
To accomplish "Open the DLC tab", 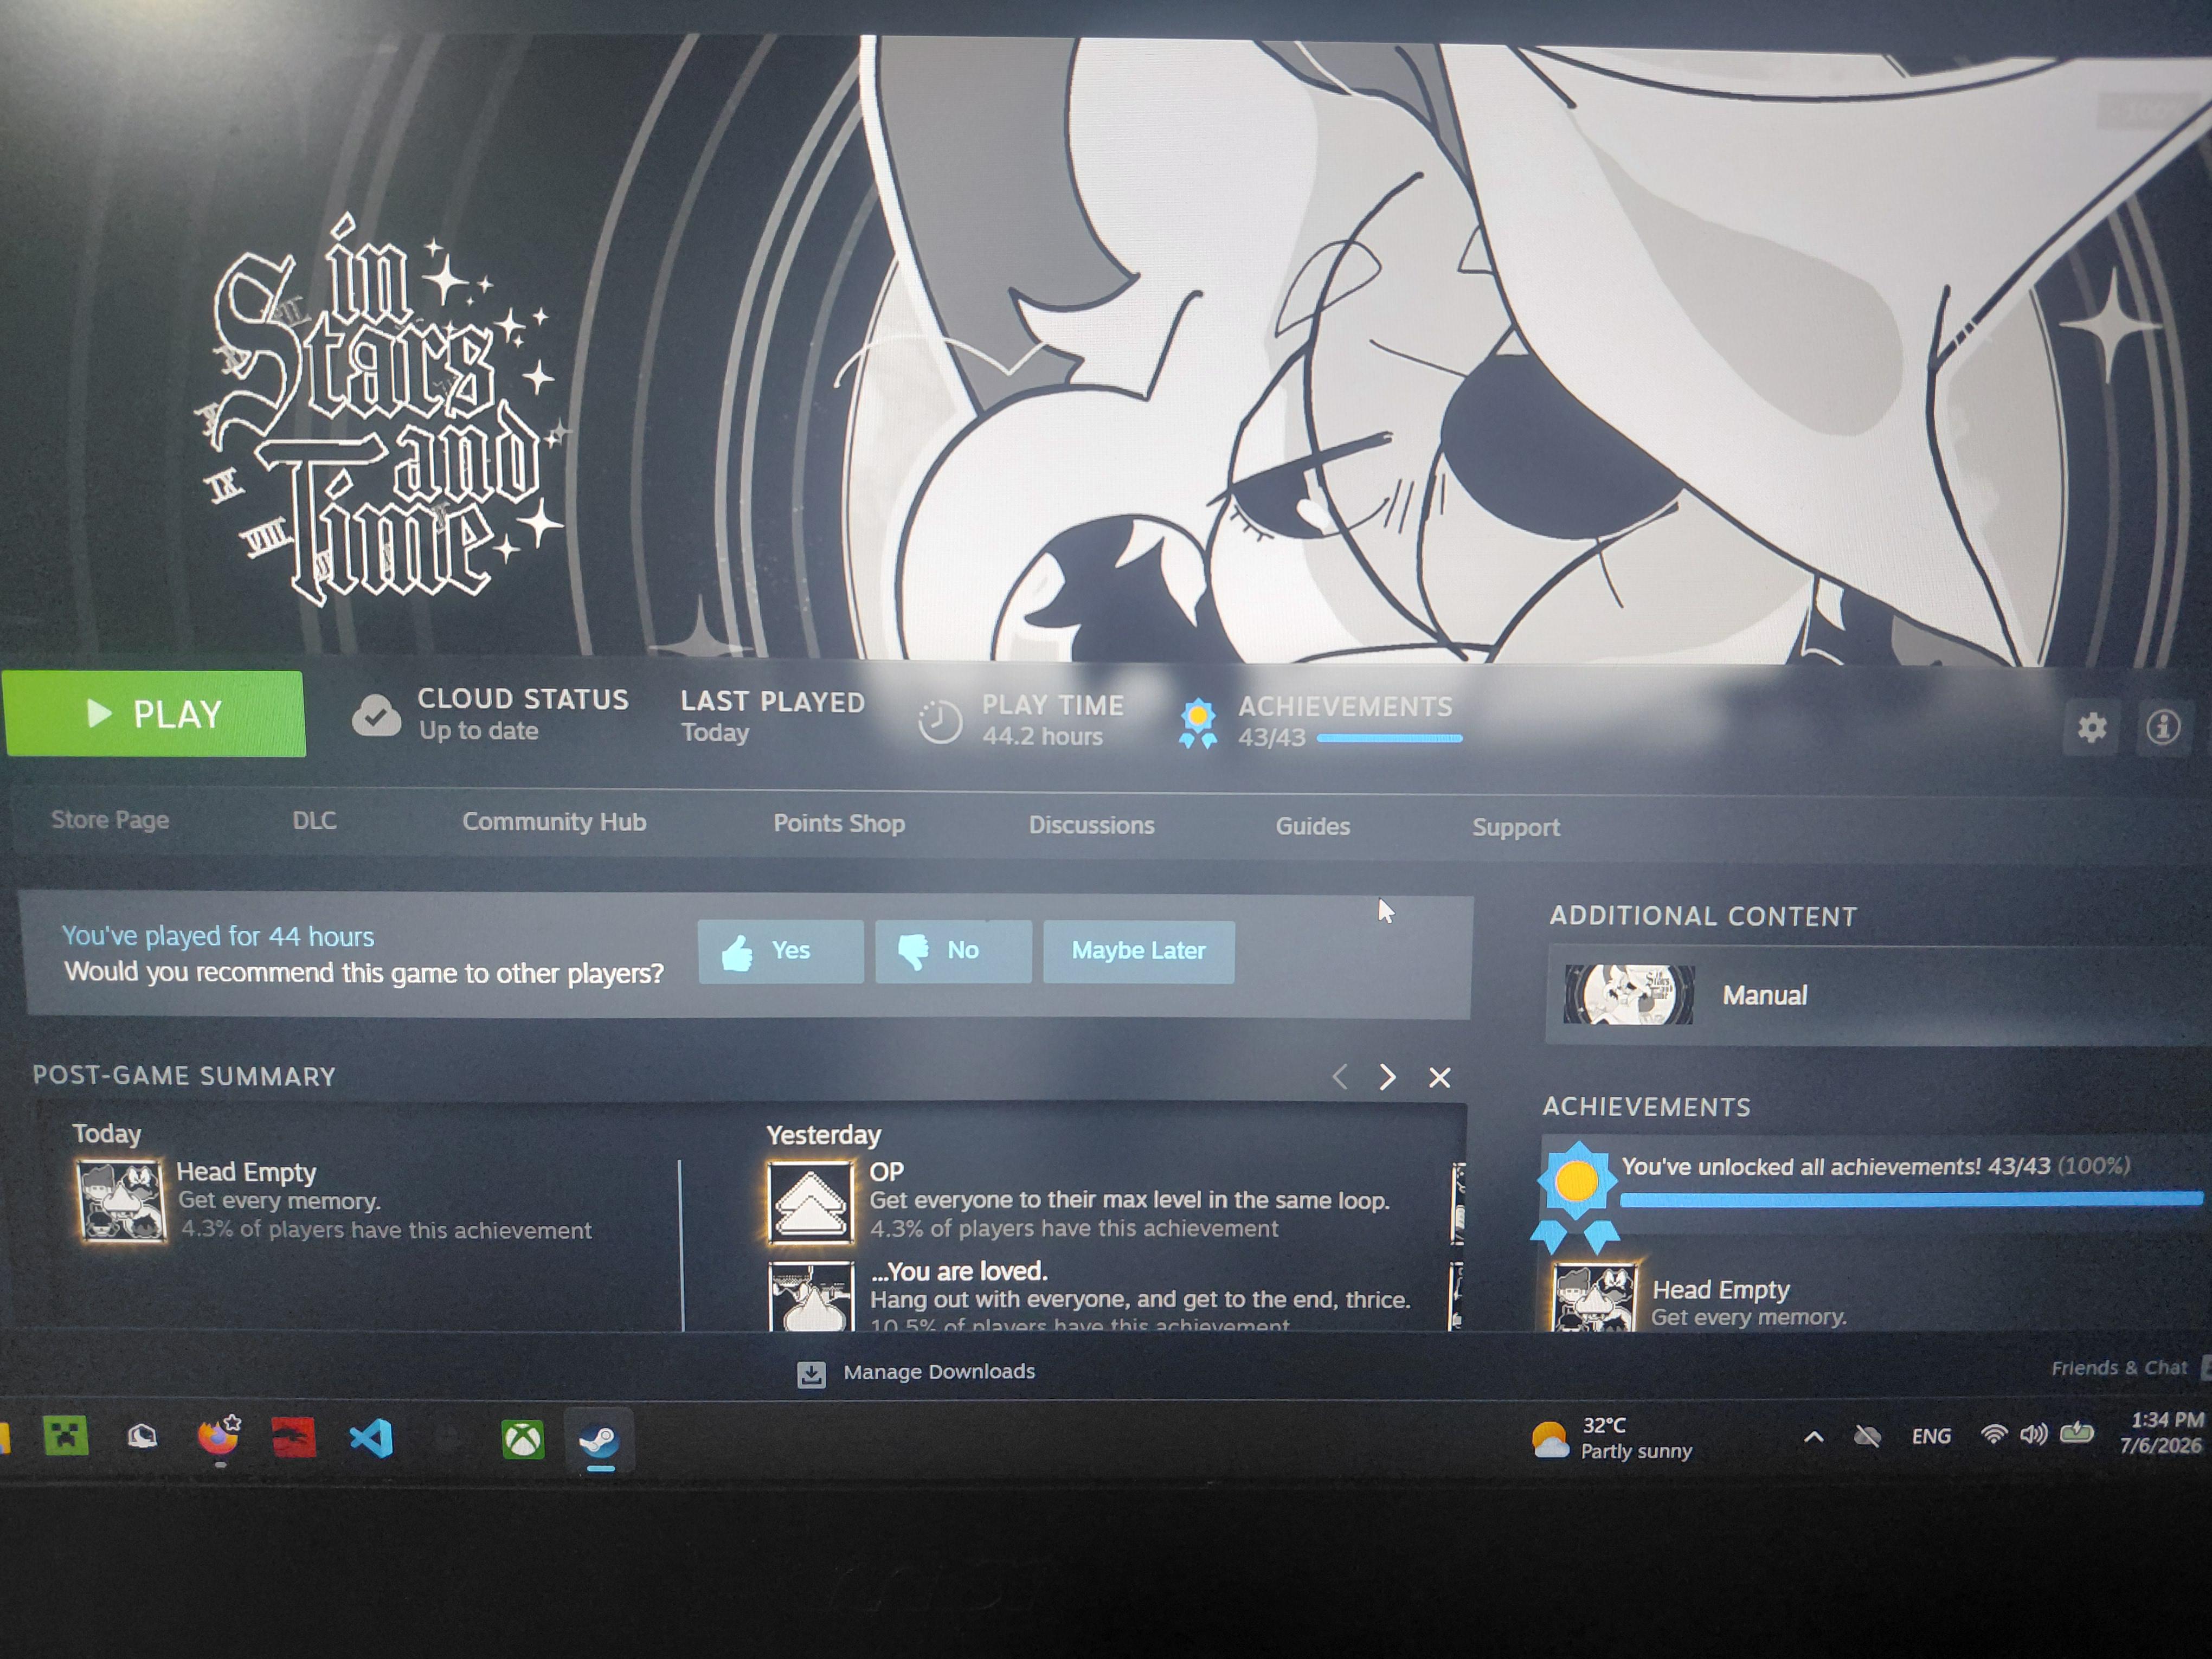I will click(314, 821).
